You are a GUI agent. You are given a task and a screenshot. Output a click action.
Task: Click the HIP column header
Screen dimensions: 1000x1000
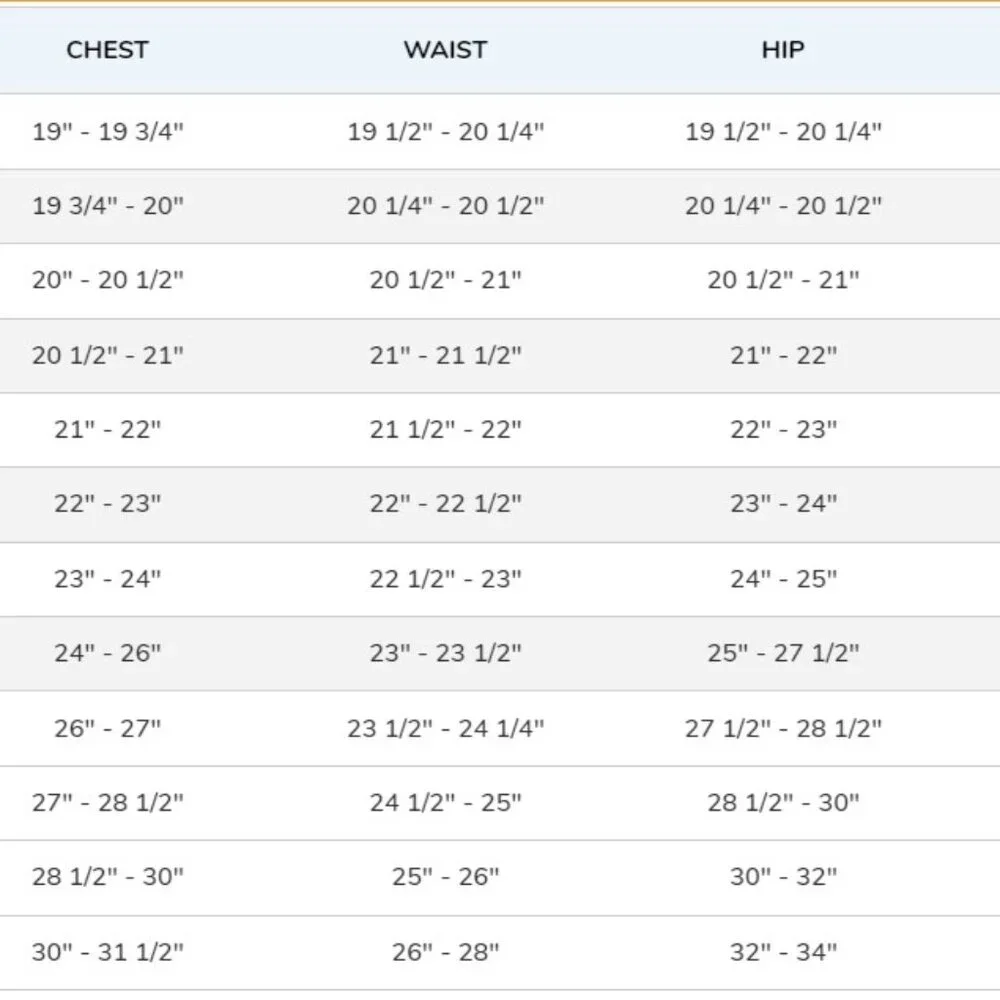pos(783,50)
